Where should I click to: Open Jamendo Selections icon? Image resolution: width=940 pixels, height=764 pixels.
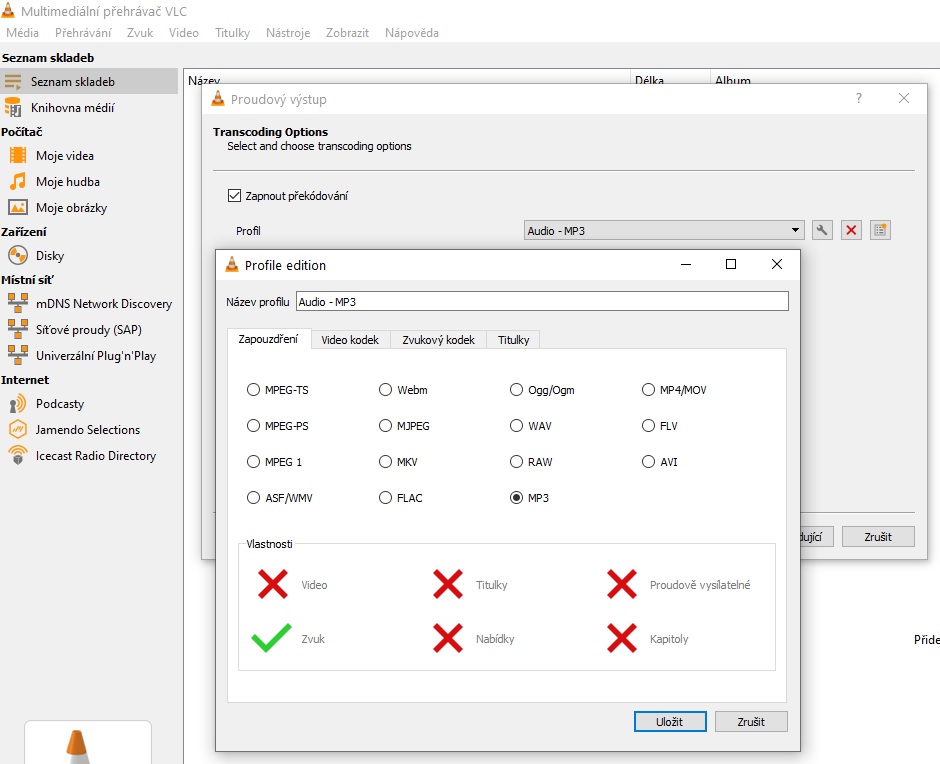[18, 429]
